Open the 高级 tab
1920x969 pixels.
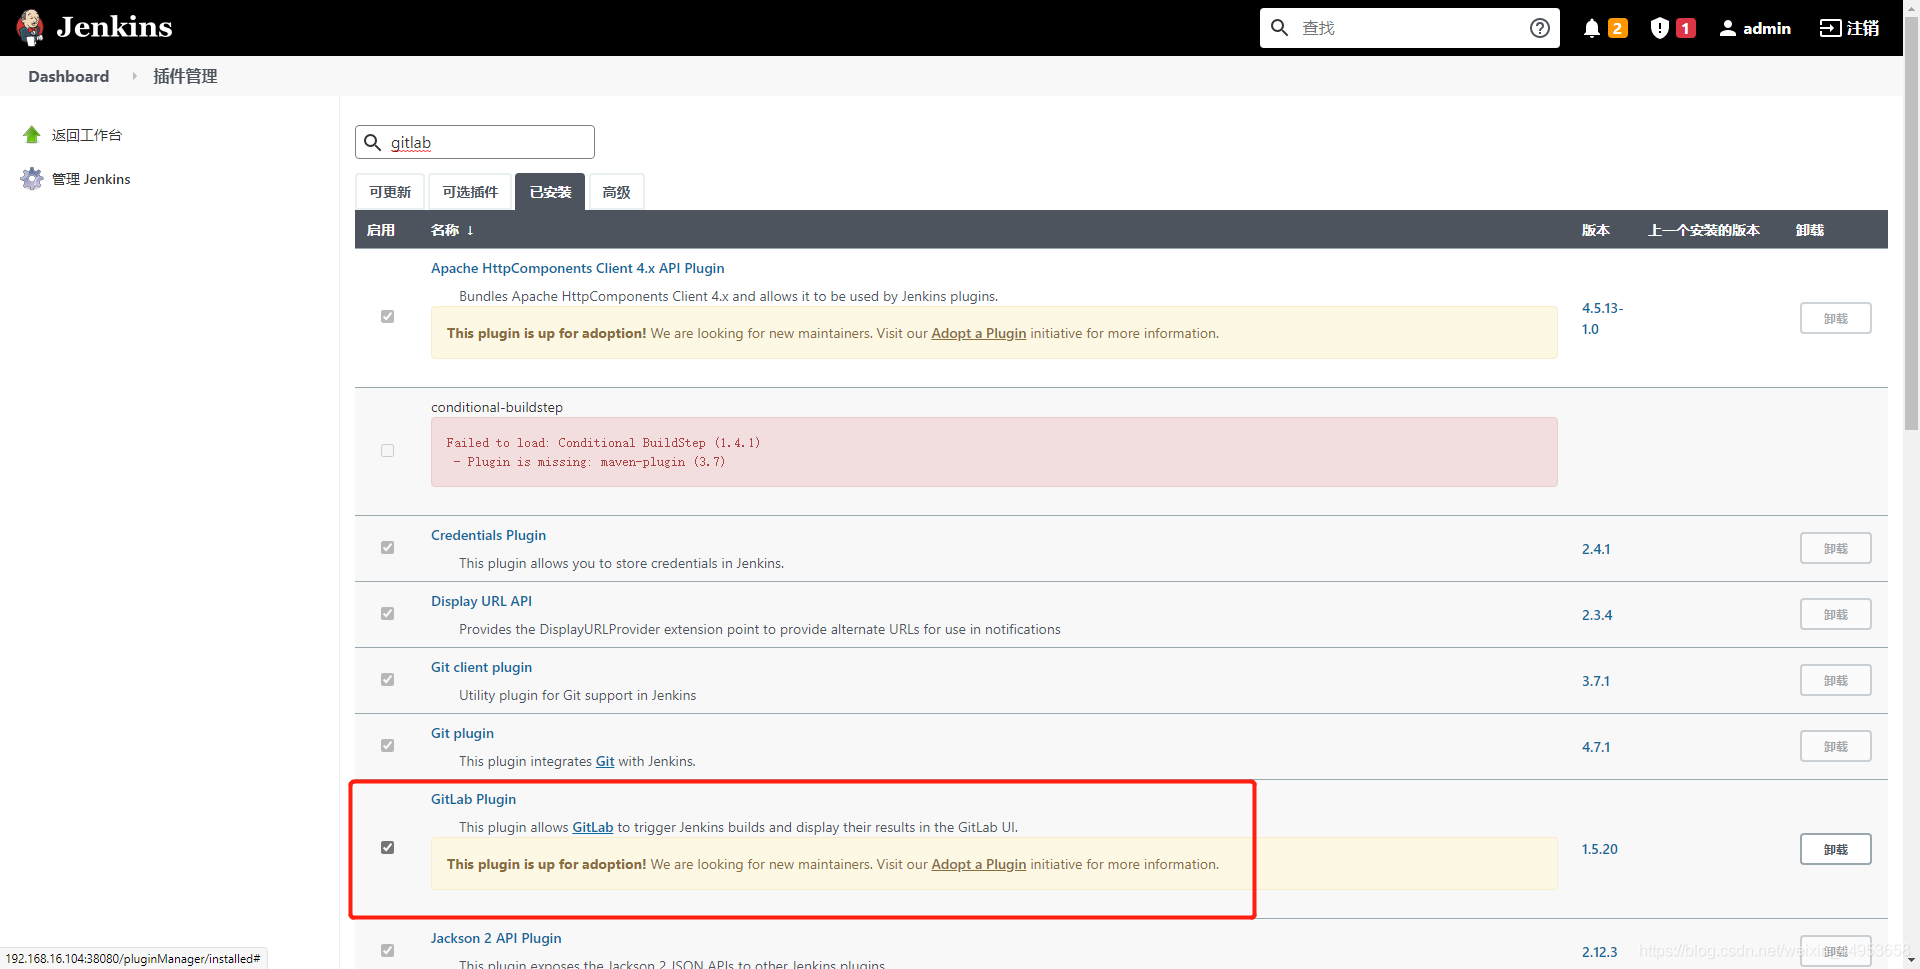(x=617, y=192)
